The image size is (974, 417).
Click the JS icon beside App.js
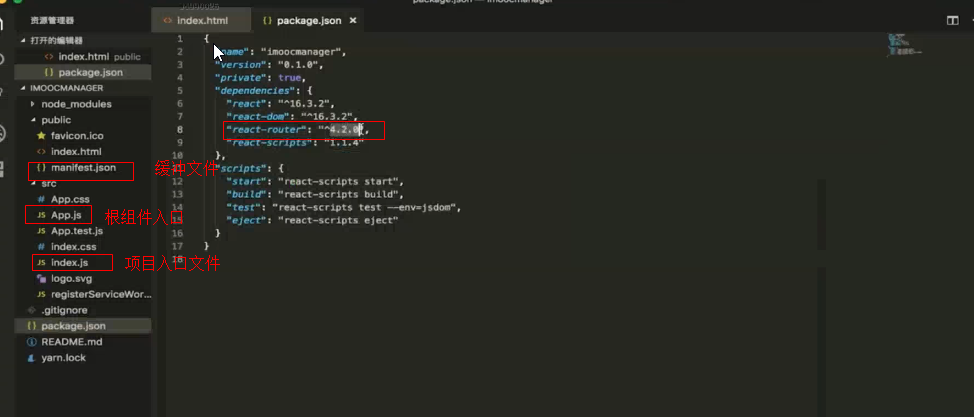[41, 215]
